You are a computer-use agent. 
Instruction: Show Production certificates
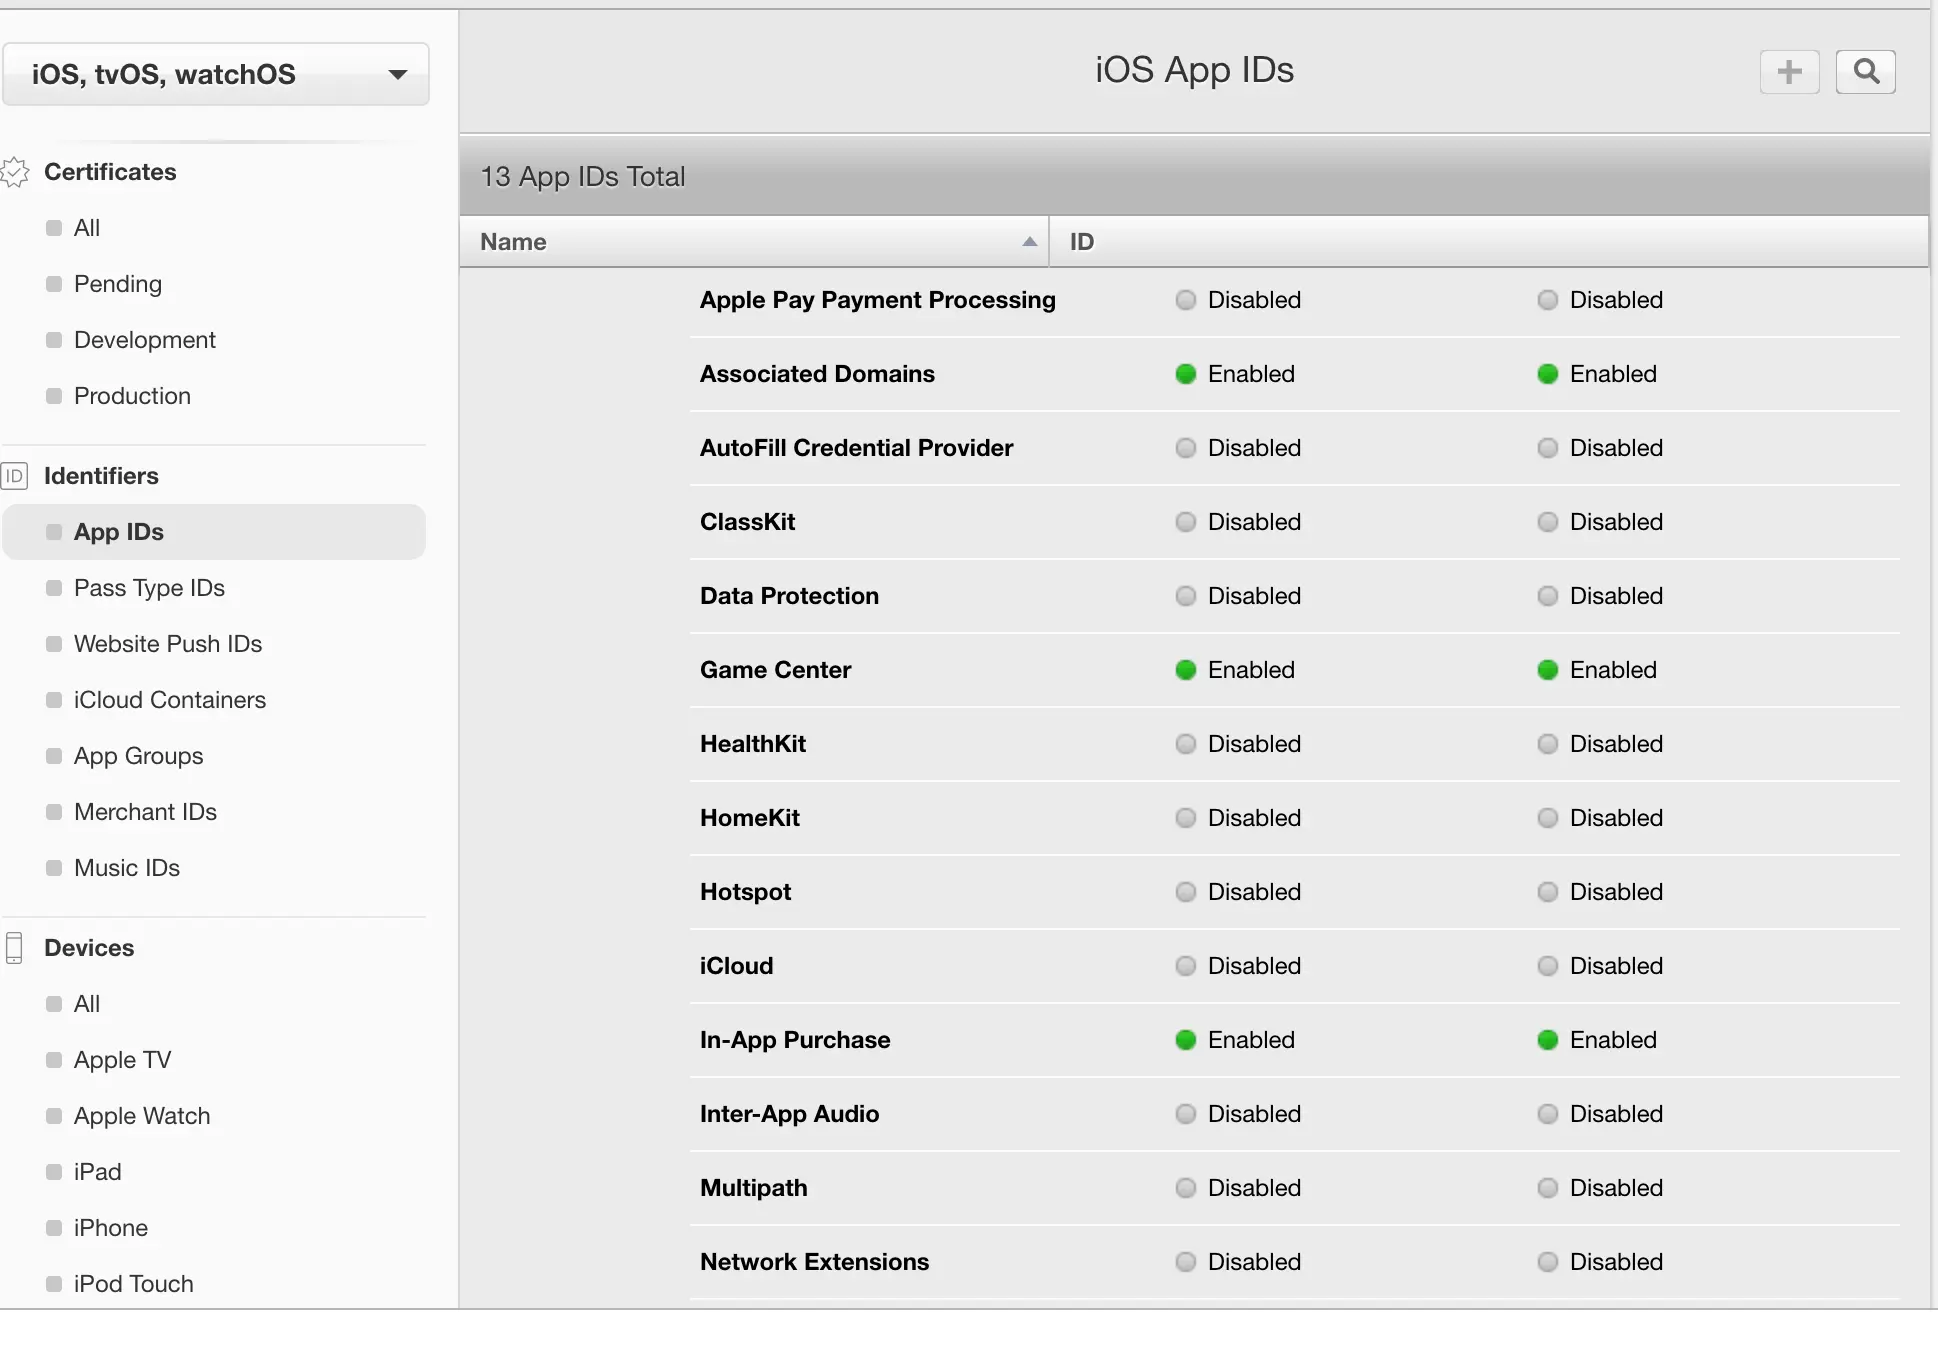coord(132,396)
